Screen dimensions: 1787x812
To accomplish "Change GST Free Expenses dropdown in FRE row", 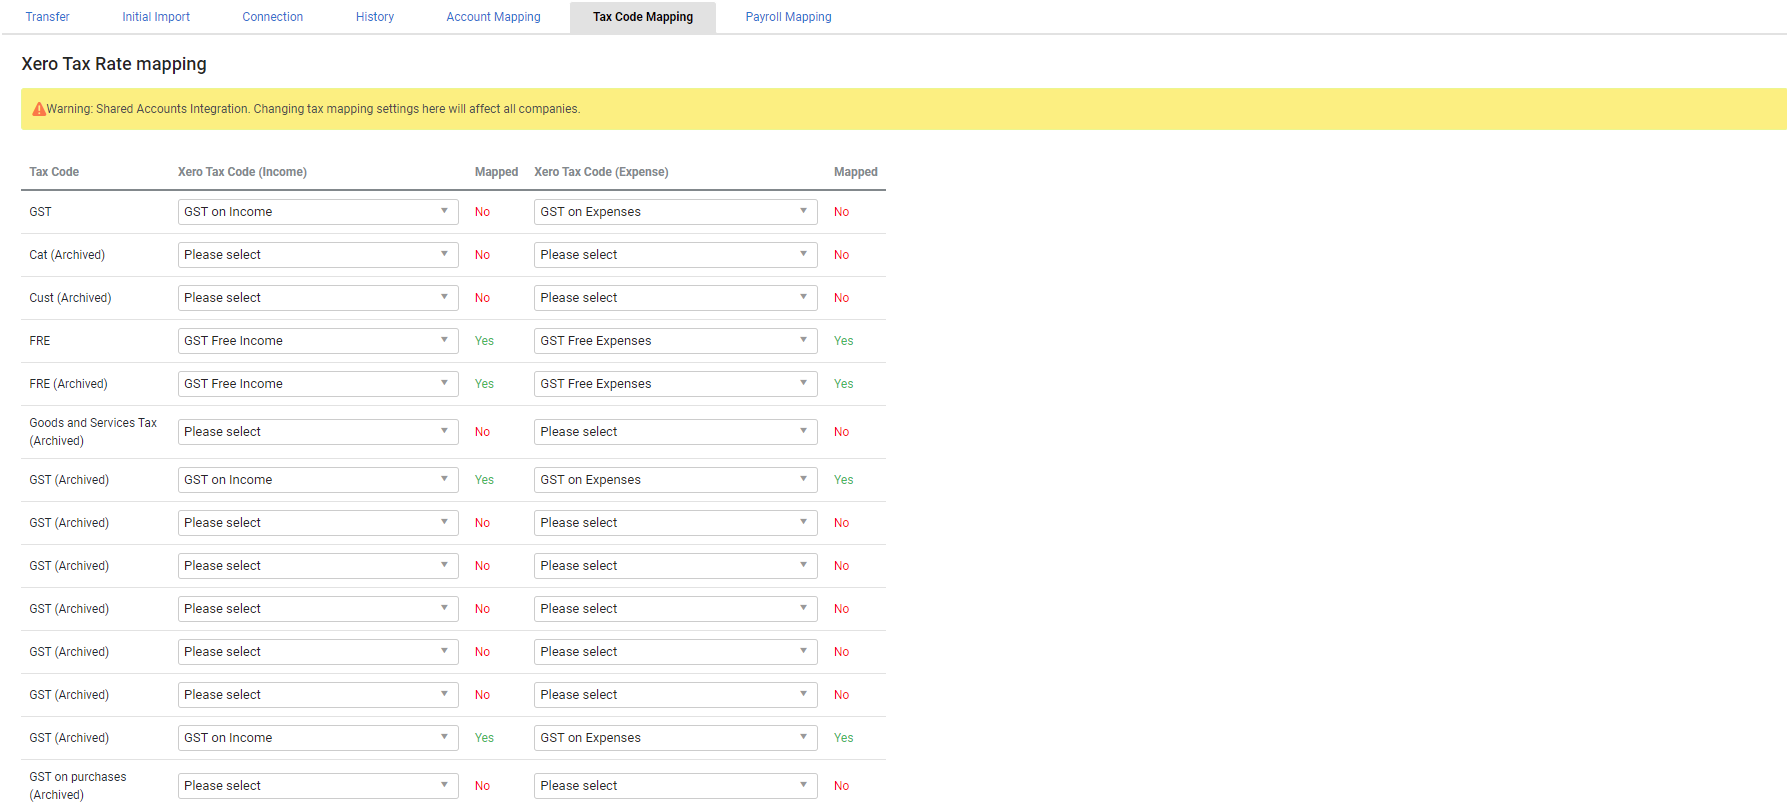I will pos(675,341).
